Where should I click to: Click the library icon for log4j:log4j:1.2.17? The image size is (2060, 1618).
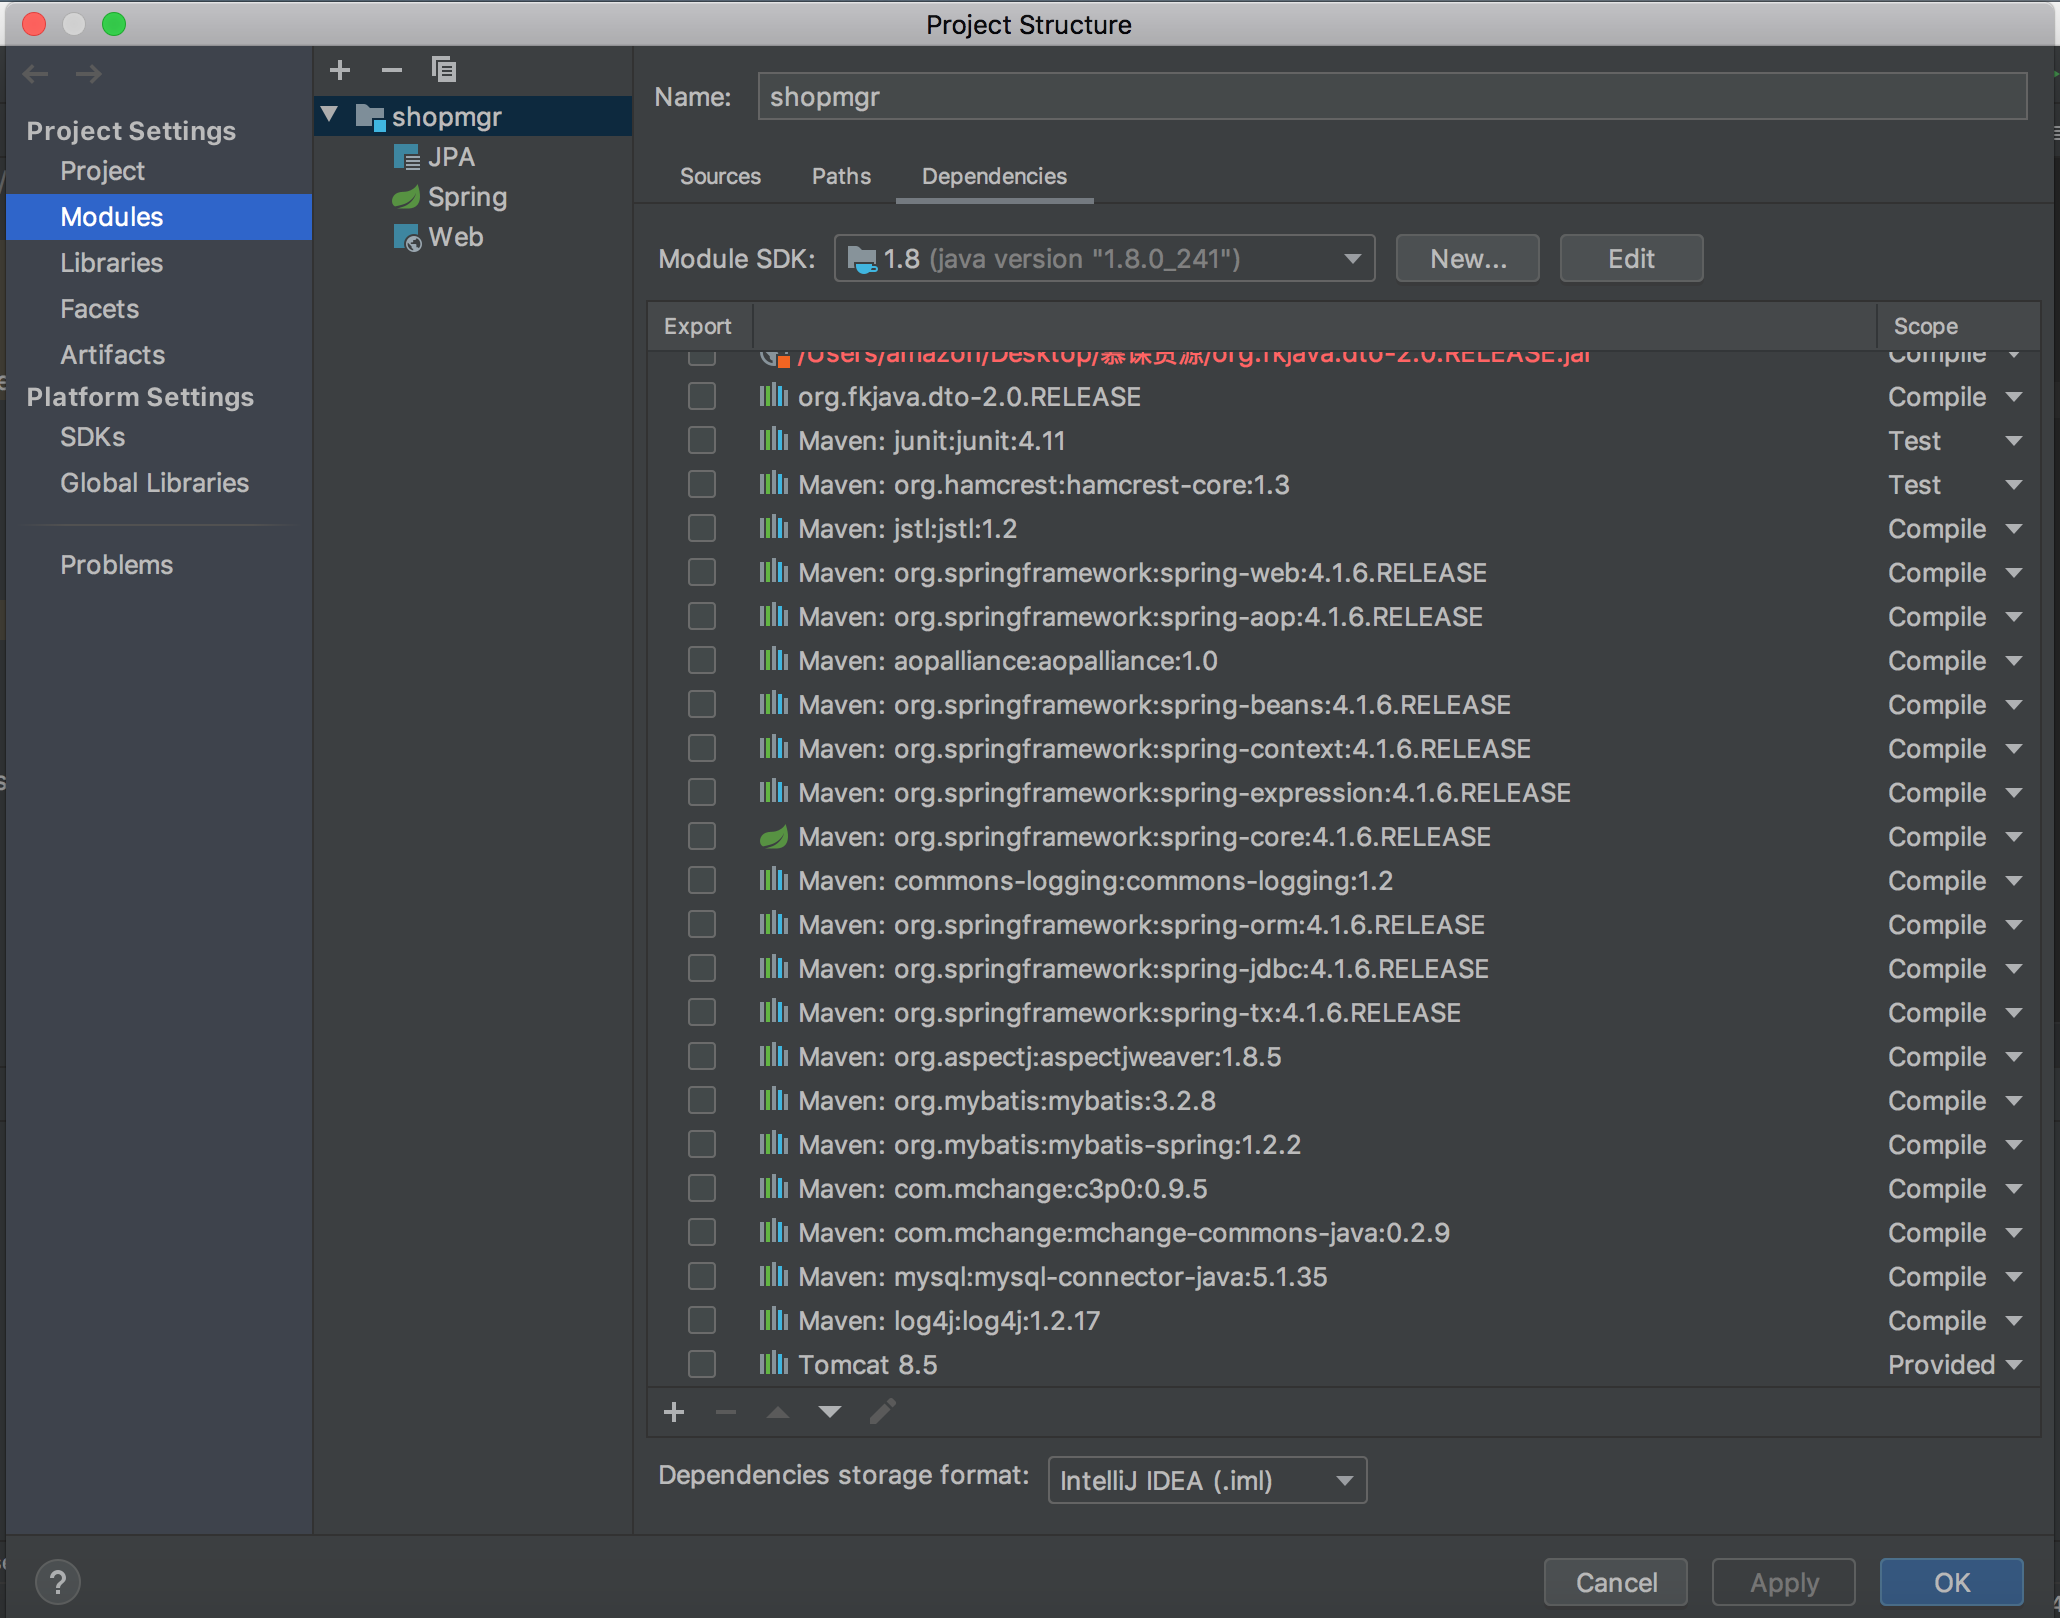click(773, 1320)
